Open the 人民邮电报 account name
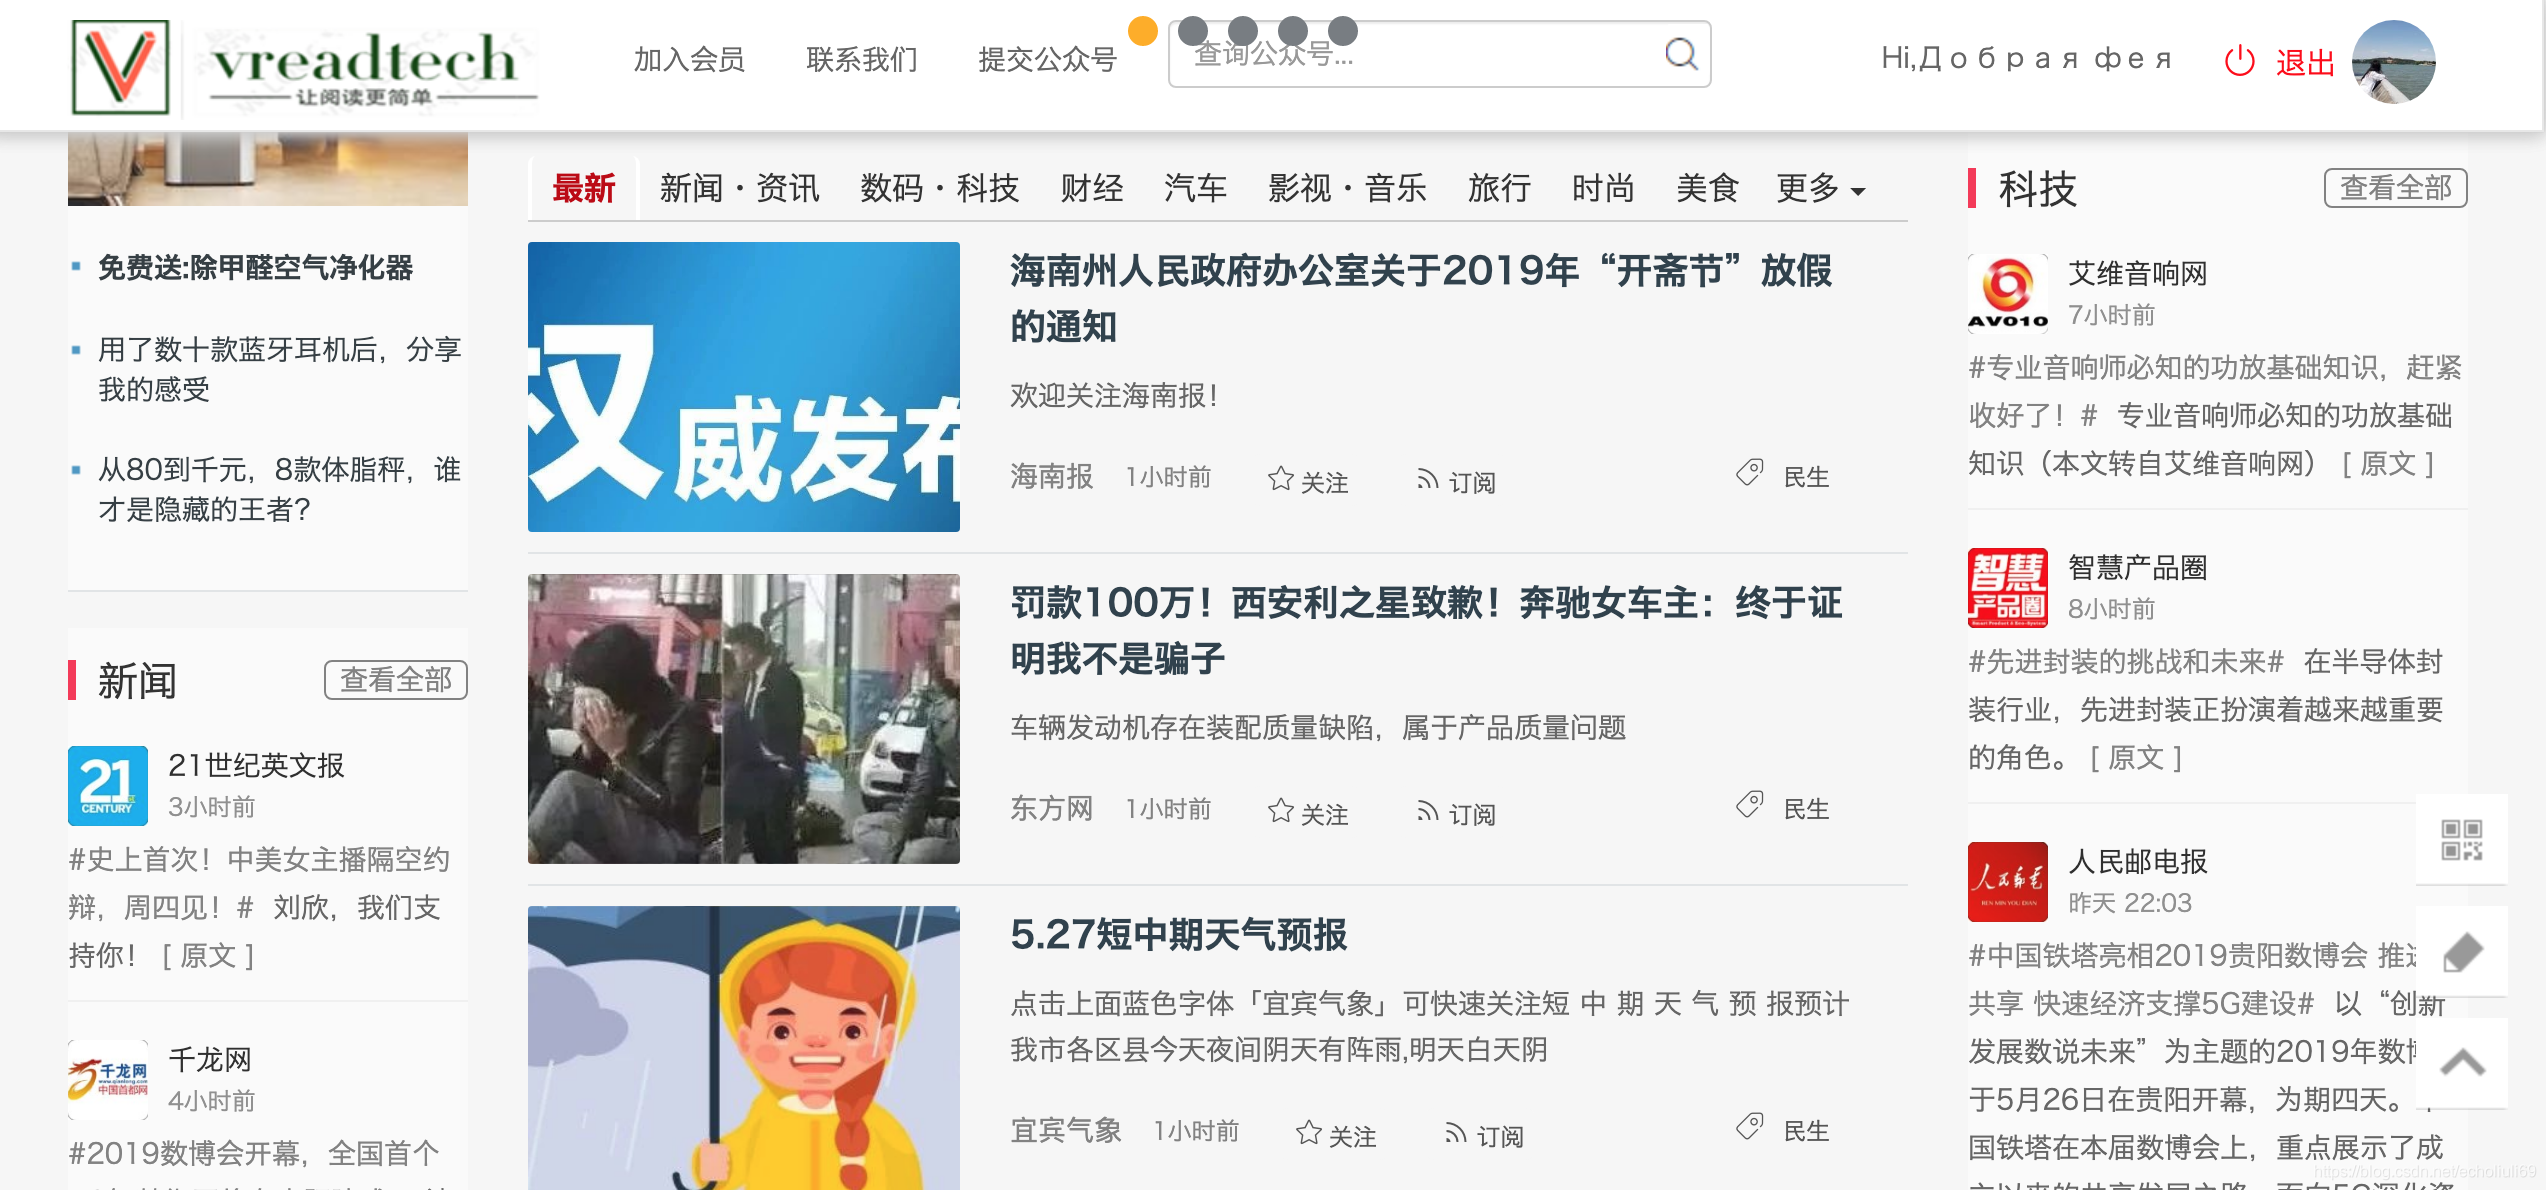 click(x=2137, y=861)
